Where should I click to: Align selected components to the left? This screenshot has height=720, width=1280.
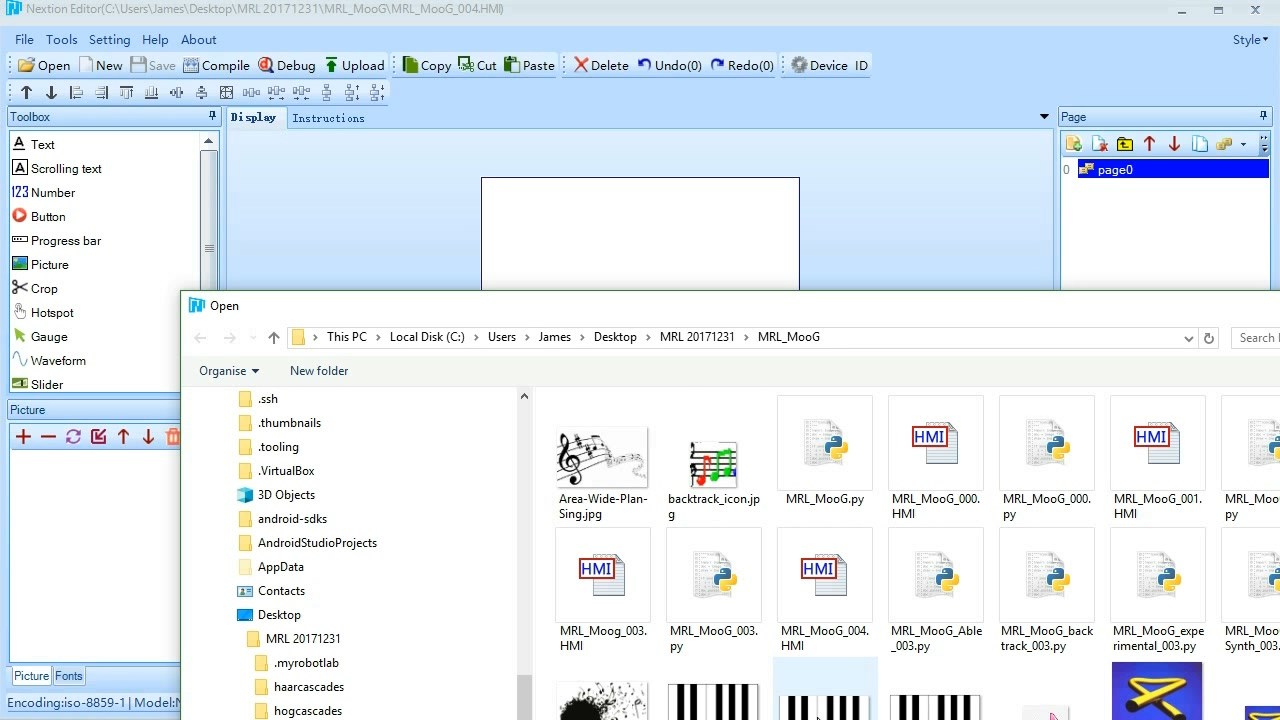point(76,92)
